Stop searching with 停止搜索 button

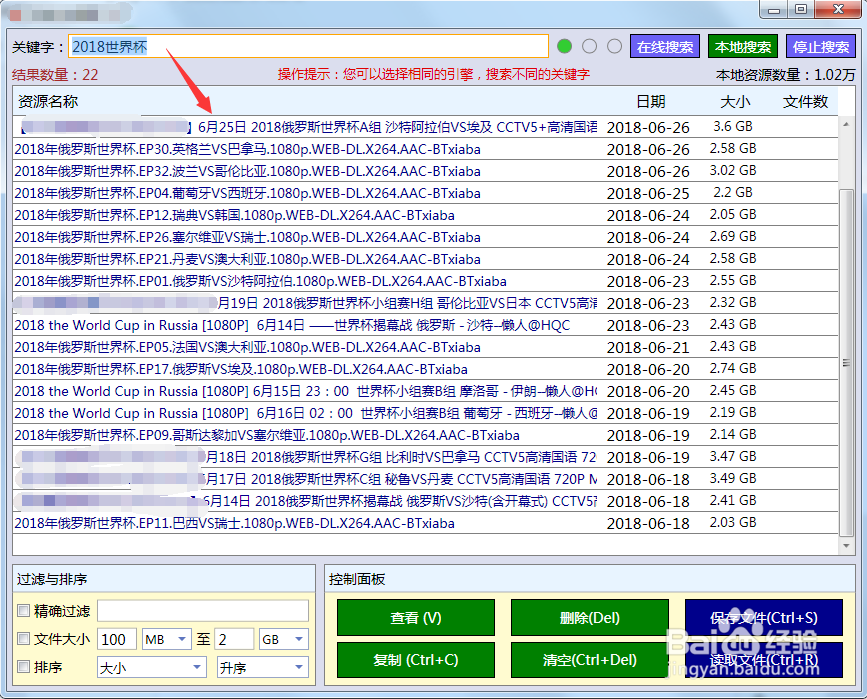(821, 47)
